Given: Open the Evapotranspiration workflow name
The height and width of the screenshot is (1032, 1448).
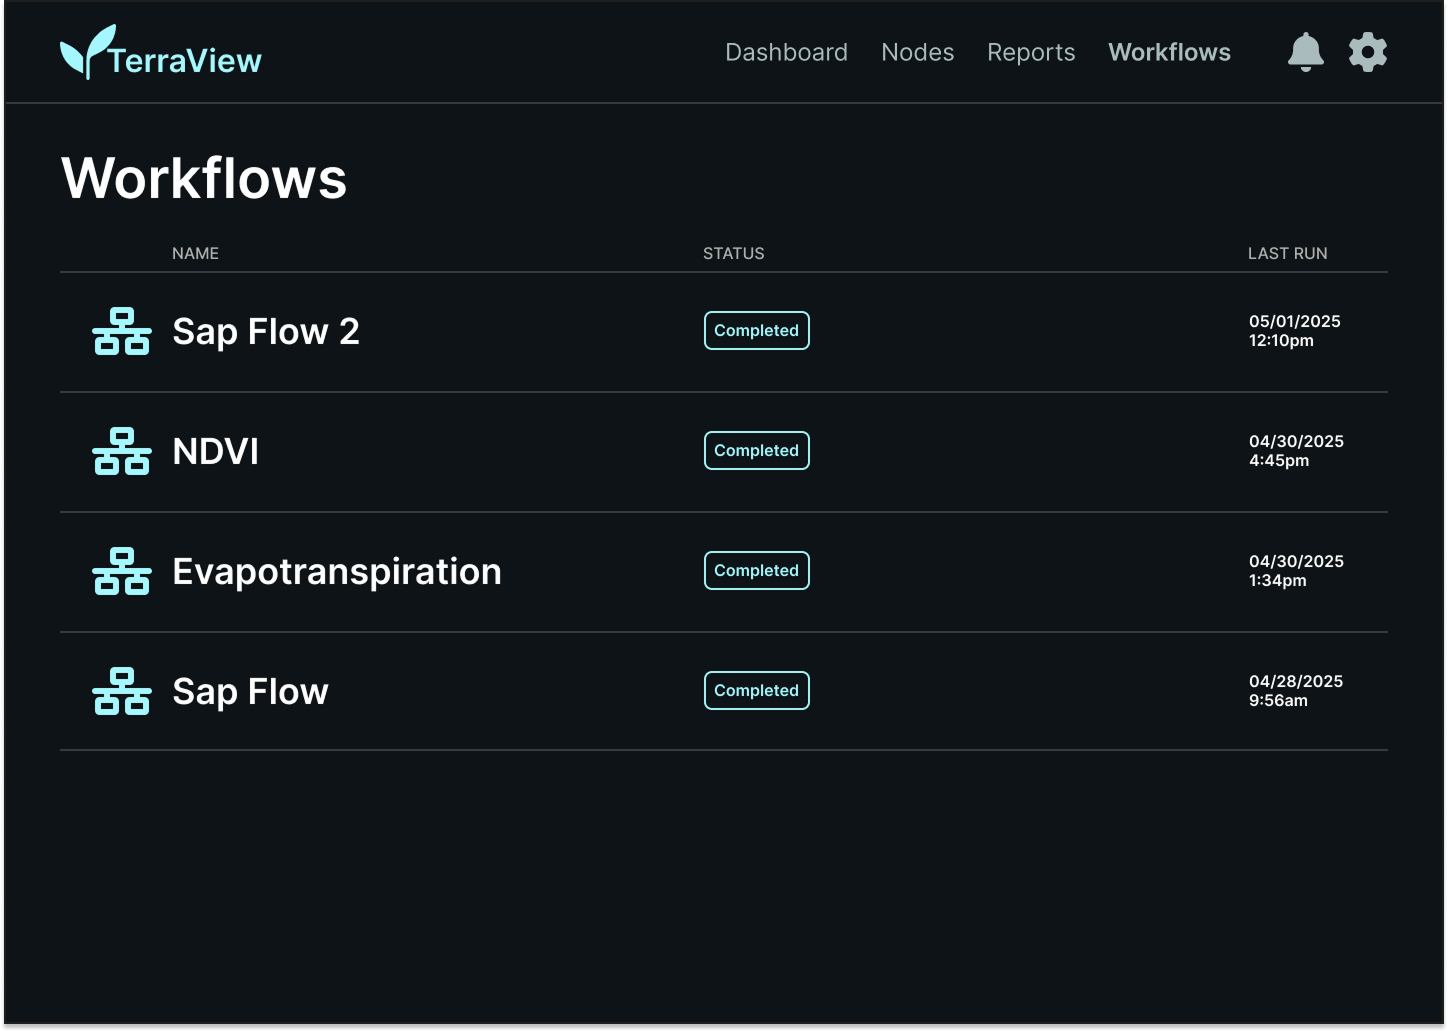Looking at the screenshot, I should pos(337,572).
